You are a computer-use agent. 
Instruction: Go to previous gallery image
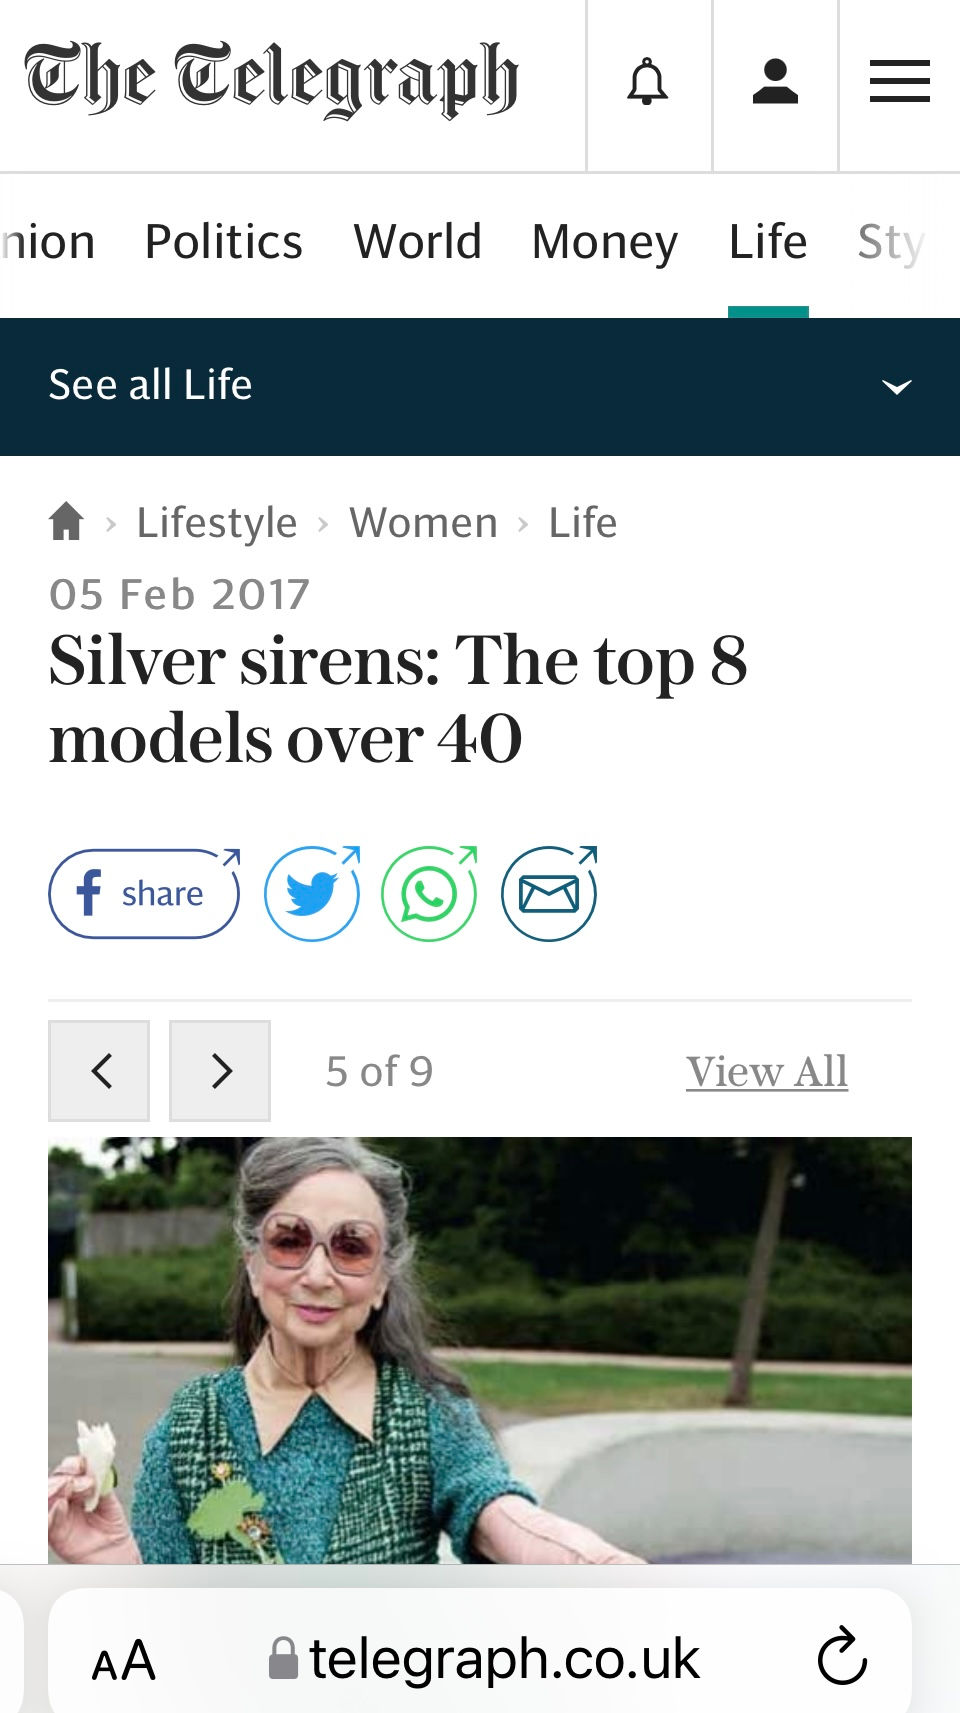99,1071
